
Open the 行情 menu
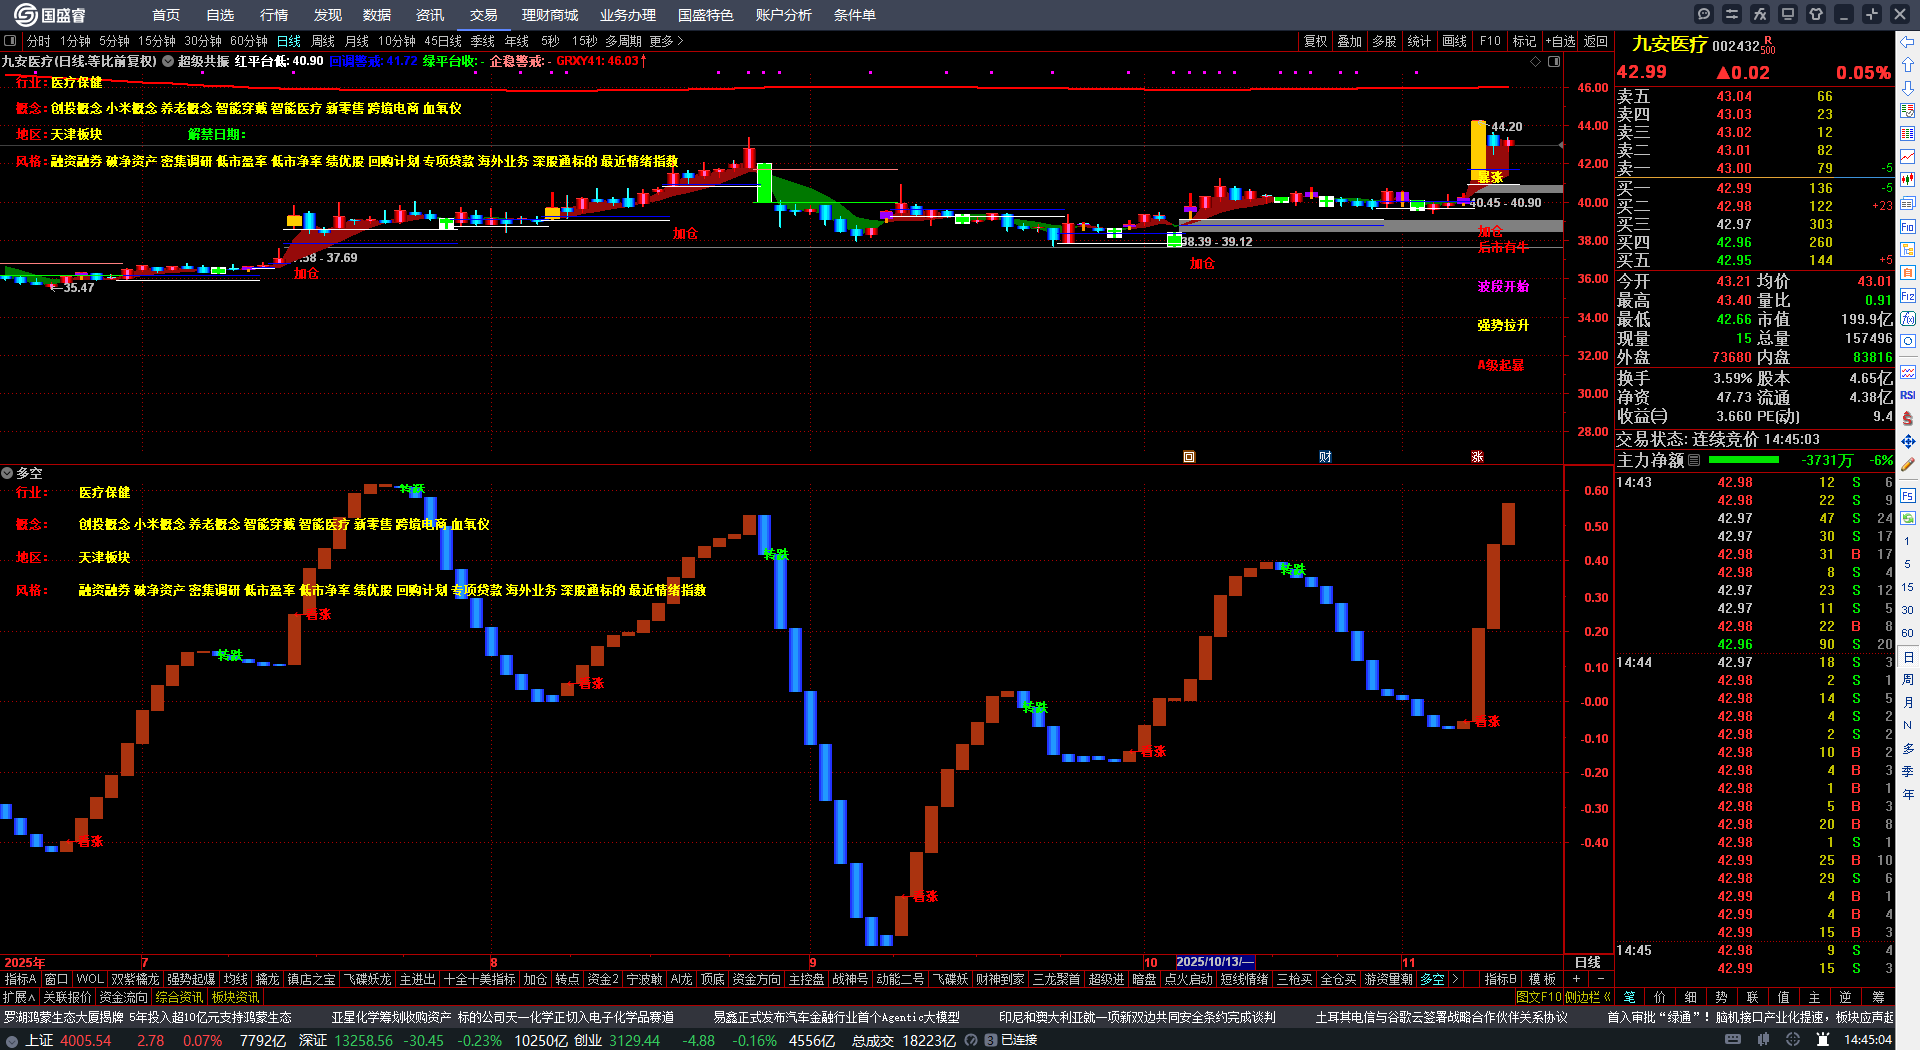pyautogui.click(x=274, y=15)
